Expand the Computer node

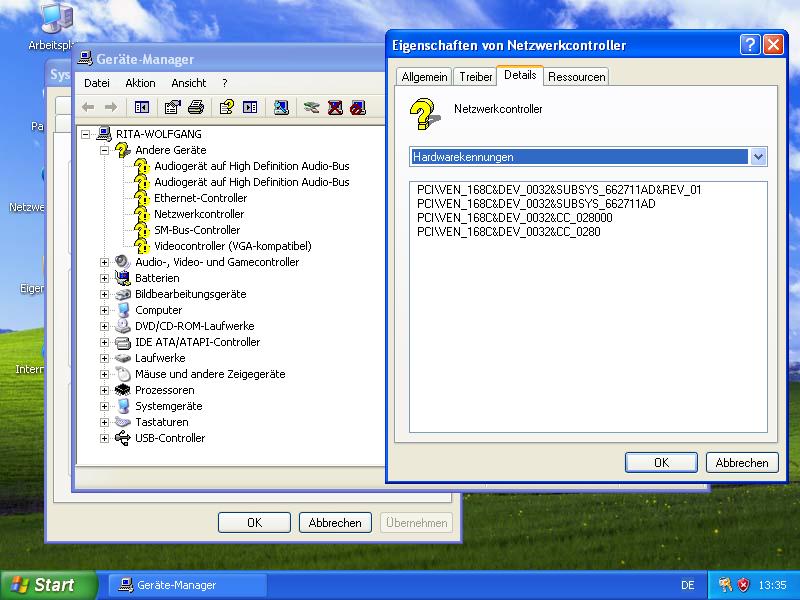(x=105, y=310)
